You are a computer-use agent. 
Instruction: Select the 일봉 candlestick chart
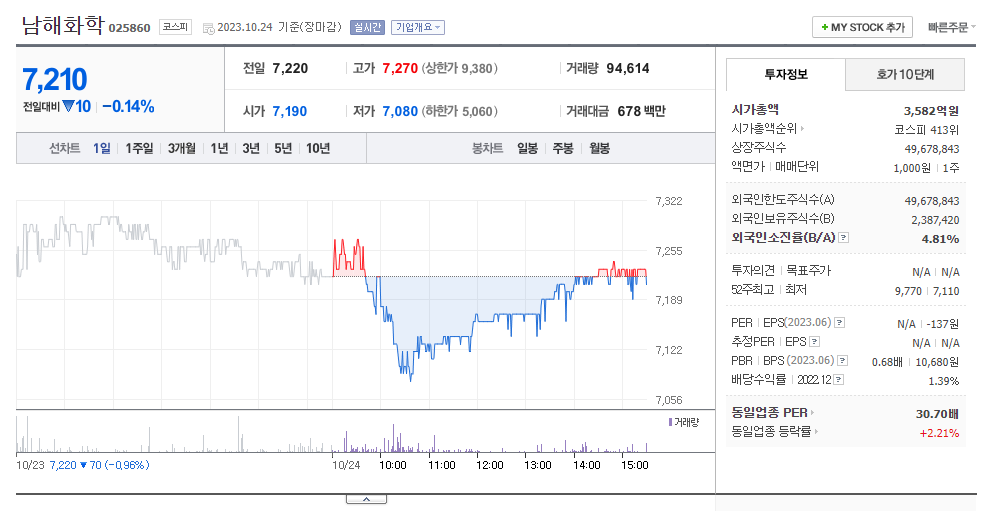(x=527, y=148)
